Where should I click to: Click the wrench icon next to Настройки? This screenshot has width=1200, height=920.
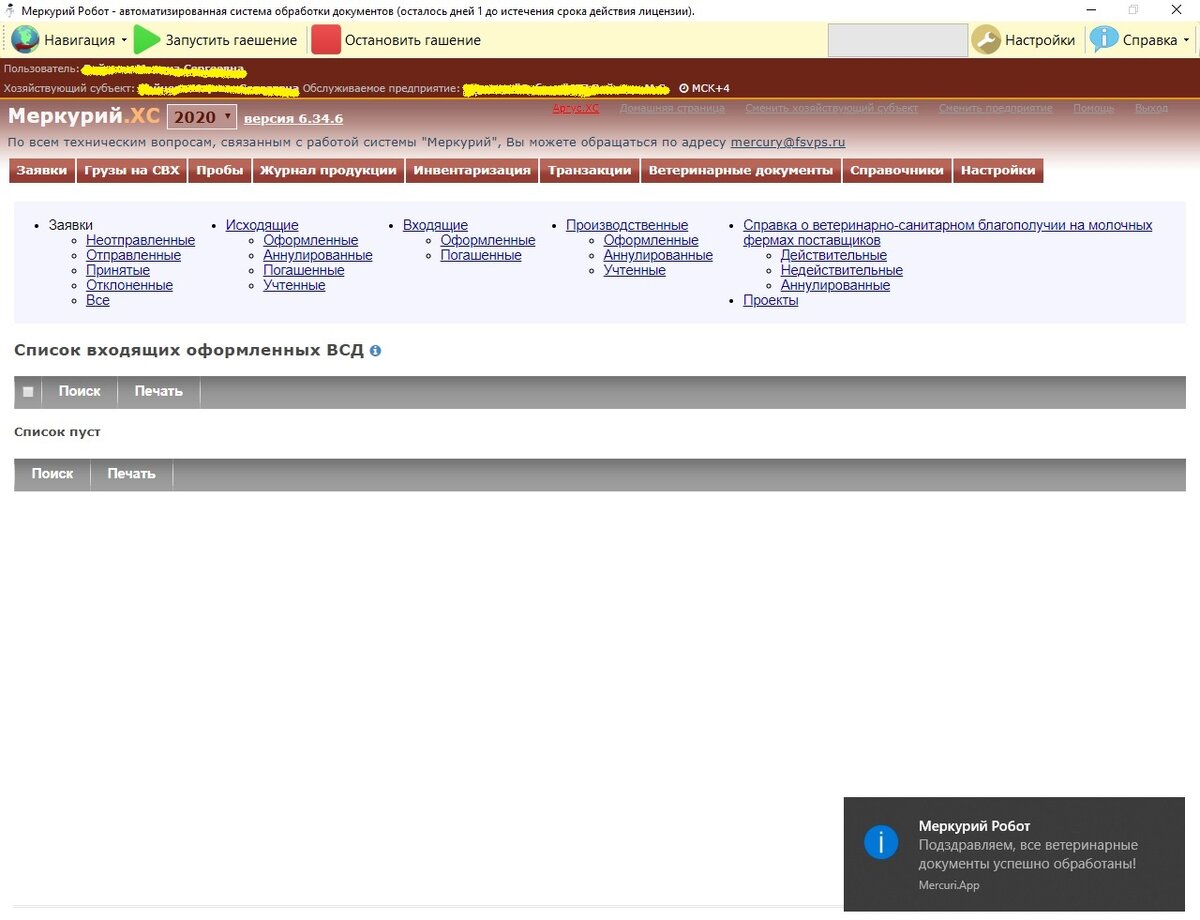986,40
